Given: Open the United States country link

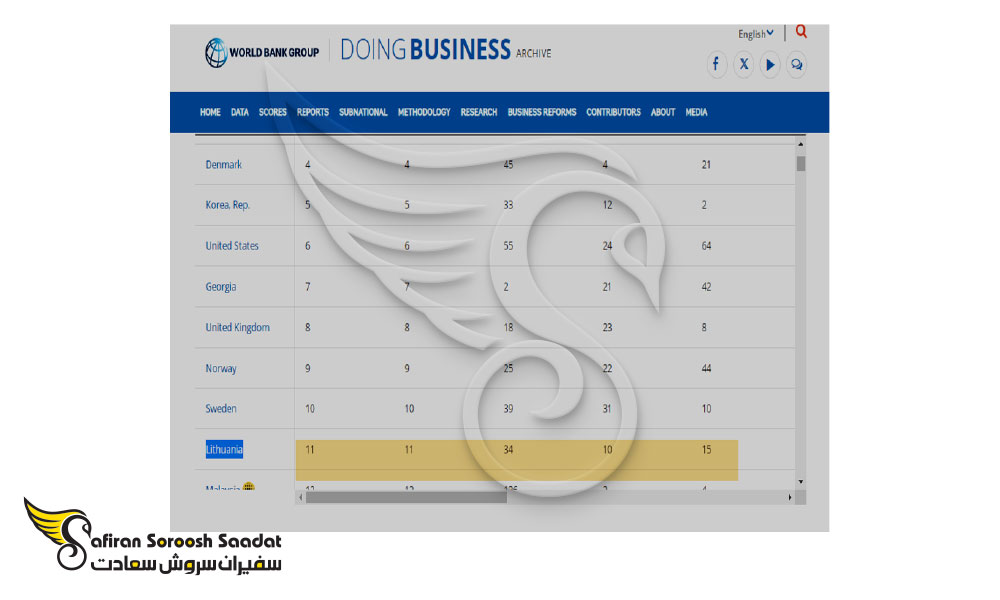Looking at the screenshot, I should pyautogui.click(x=232, y=245).
